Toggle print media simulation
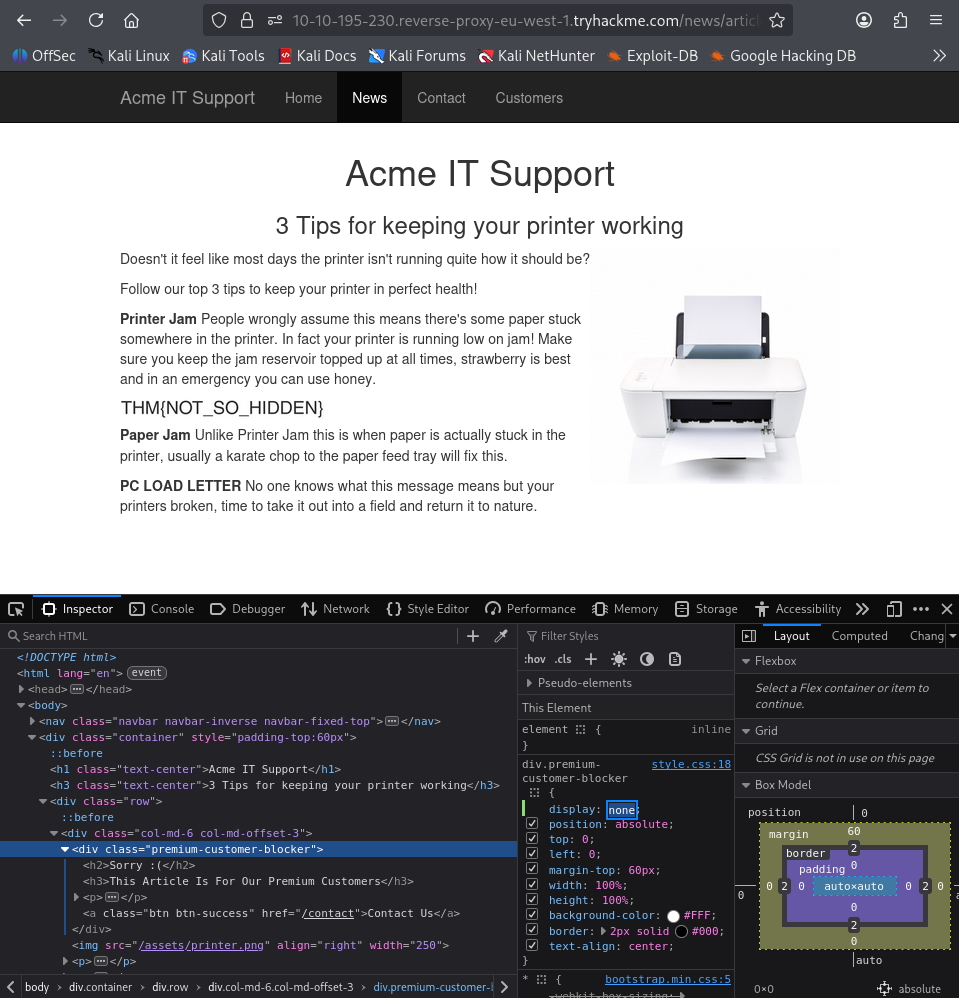The width and height of the screenshot is (959, 998). point(675,659)
